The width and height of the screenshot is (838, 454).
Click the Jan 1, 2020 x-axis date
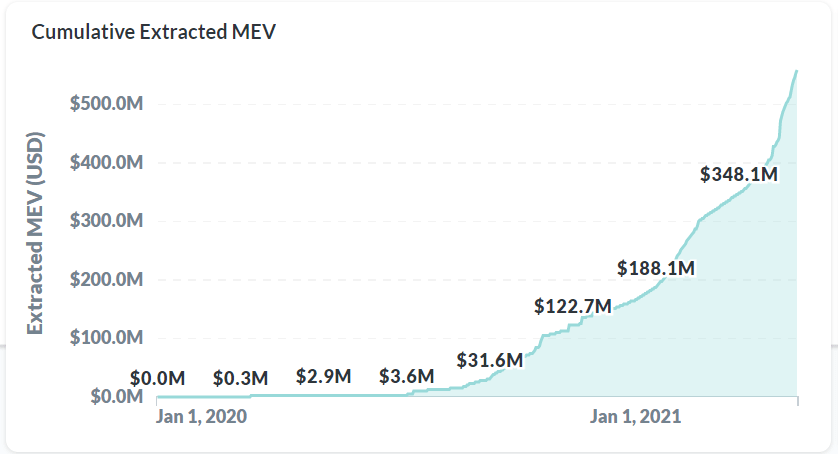tap(202, 417)
